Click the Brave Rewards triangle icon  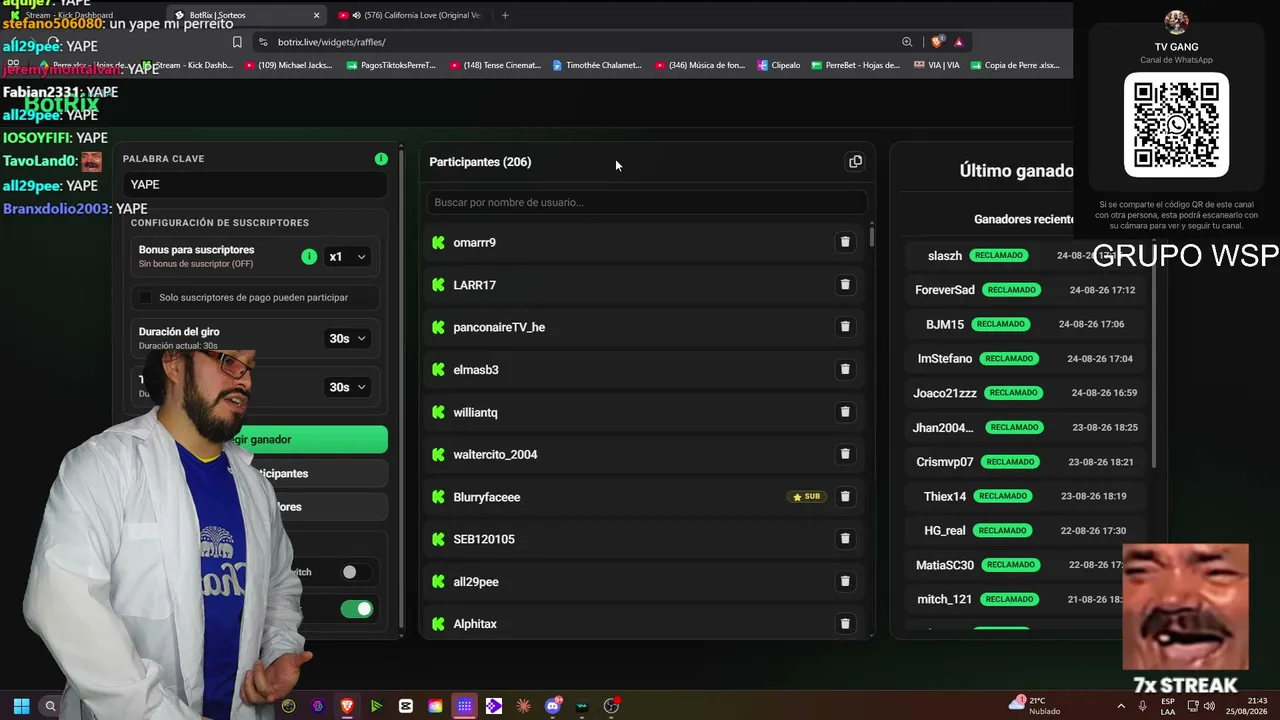[x=958, y=42]
